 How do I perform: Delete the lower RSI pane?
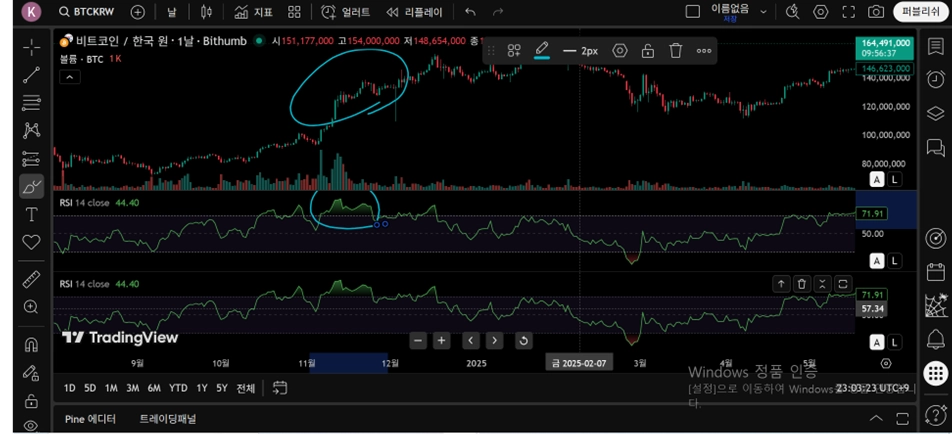(x=801, y=283)
